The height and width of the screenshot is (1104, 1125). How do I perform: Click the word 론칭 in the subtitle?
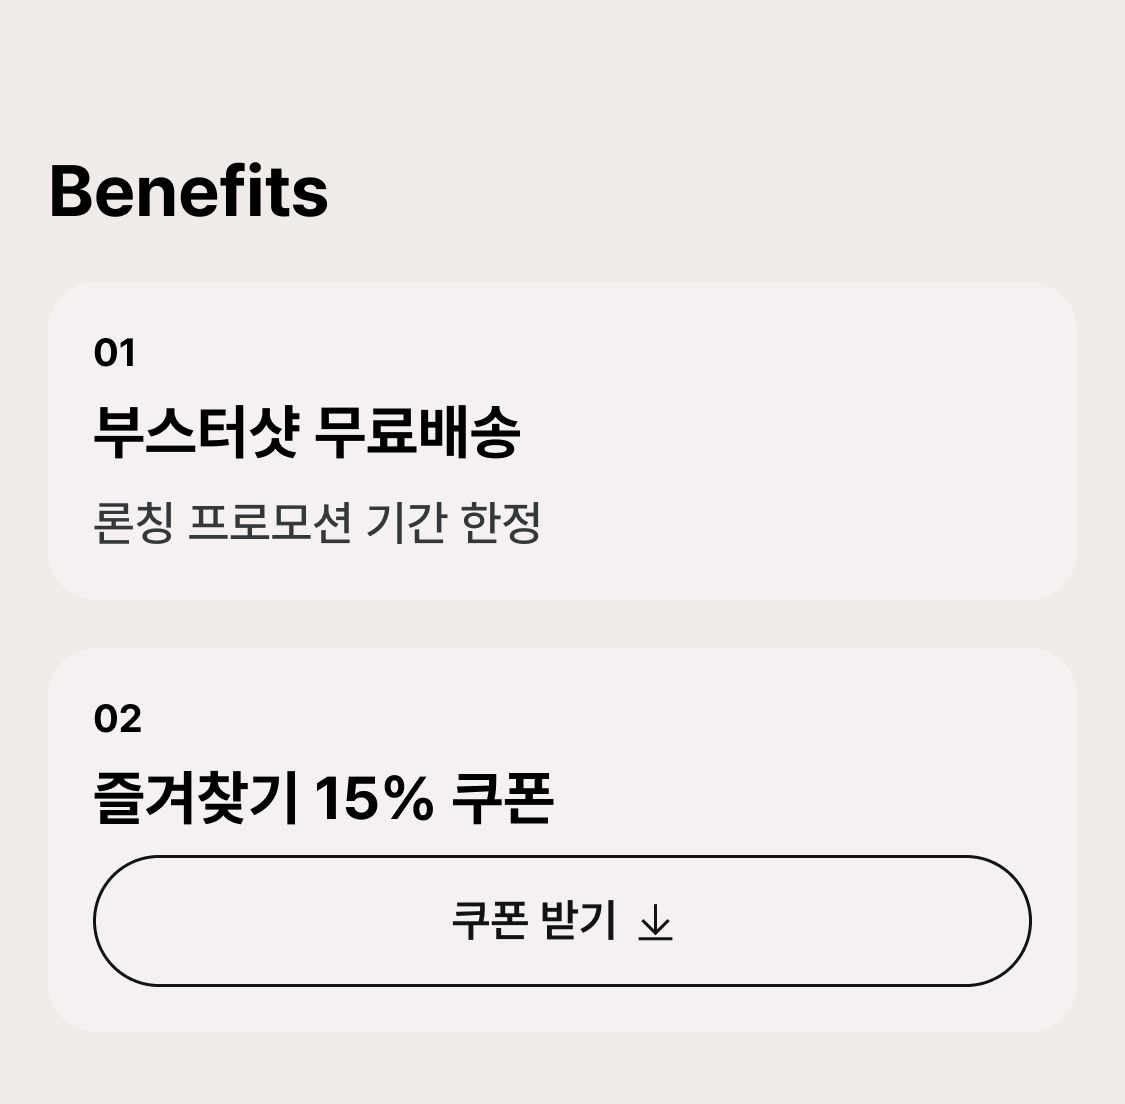[133, 522]
